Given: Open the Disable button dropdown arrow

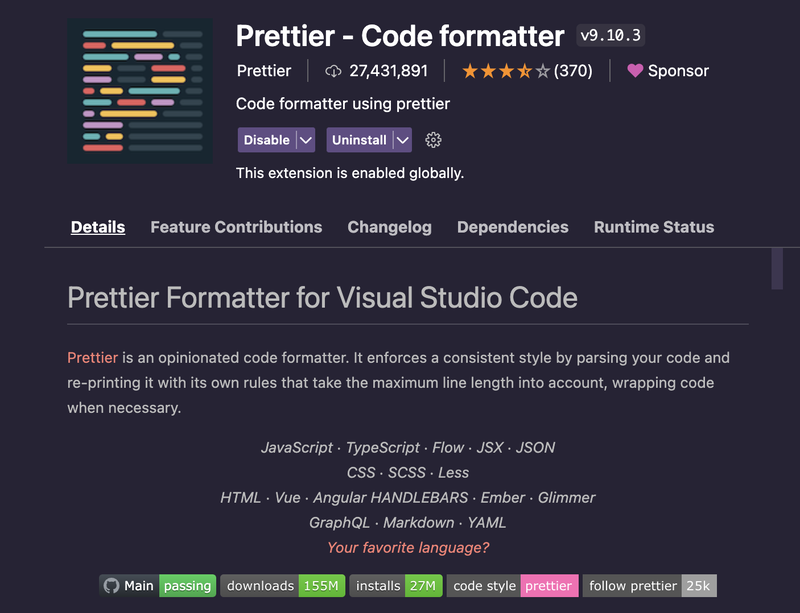Looking at the screenshot, I should pos(308,140).
